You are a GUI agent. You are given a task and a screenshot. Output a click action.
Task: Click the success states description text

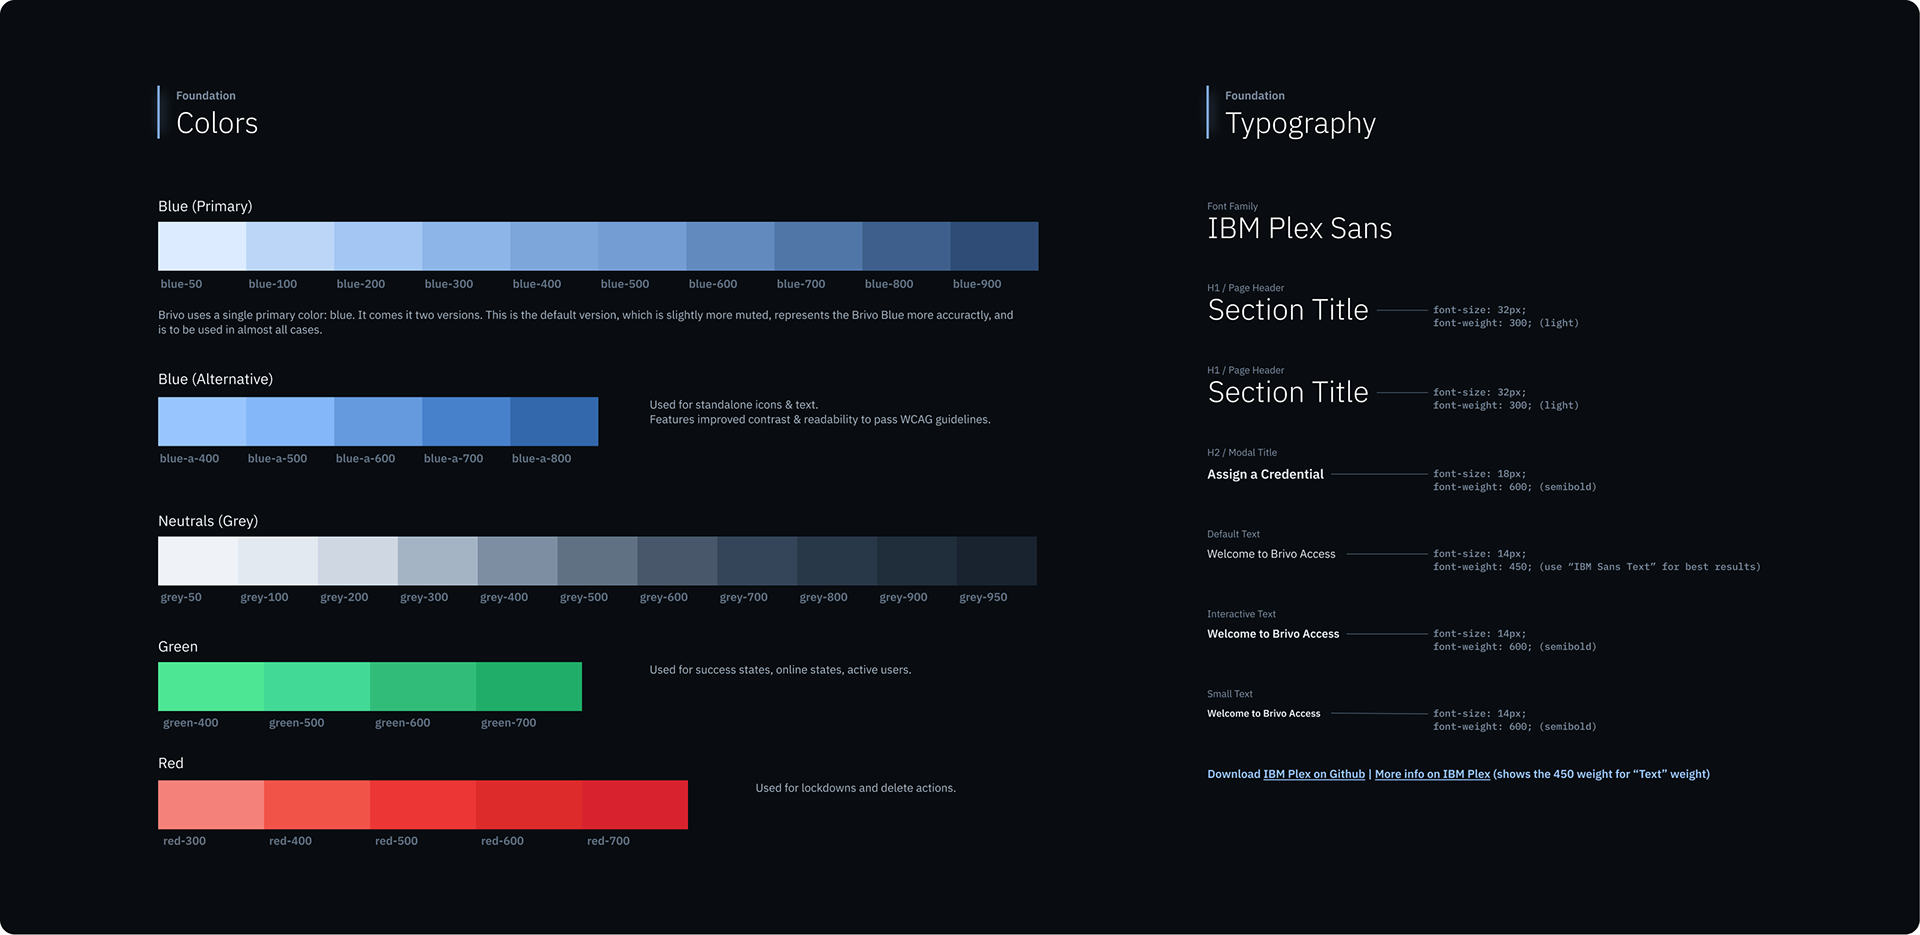780,670
